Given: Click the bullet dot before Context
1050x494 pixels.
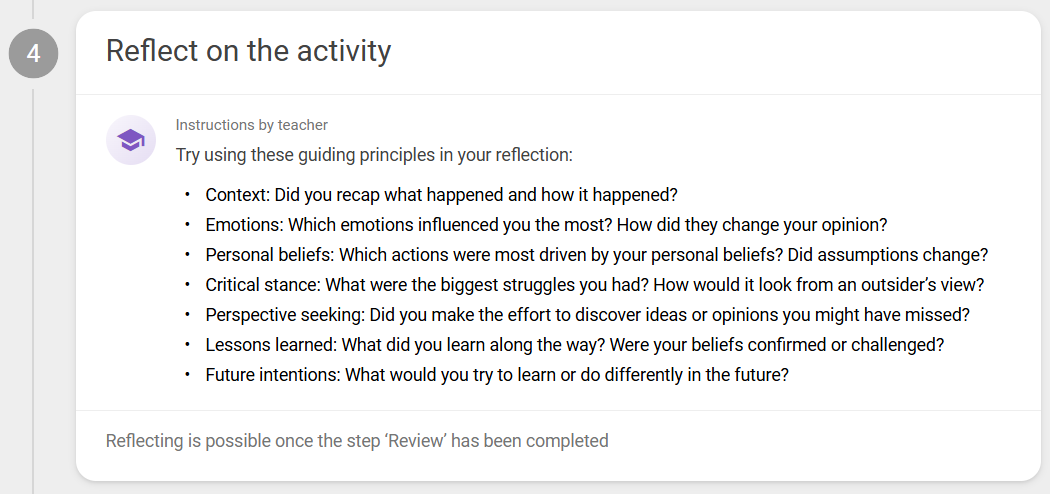Looking at the screenshot, I should coord(188,195).
